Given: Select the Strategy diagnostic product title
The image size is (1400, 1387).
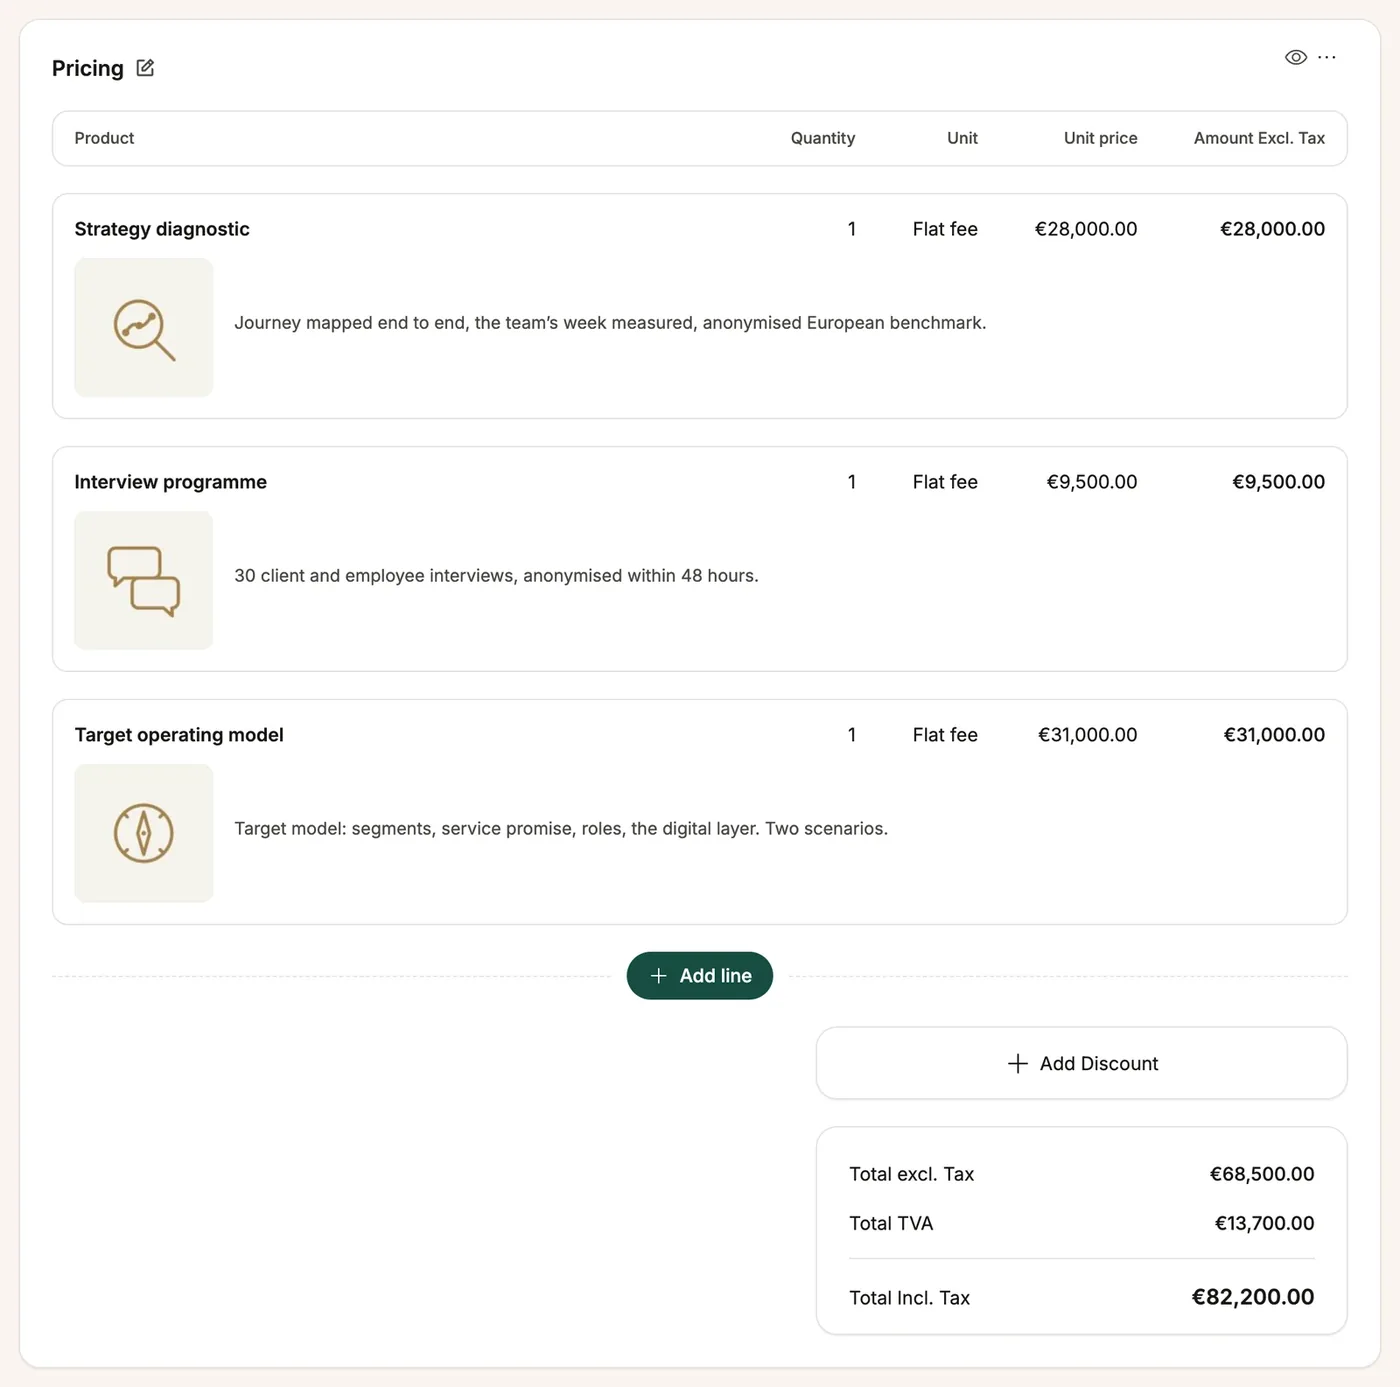Looking at the screenshot, I should tap(162, 229).
